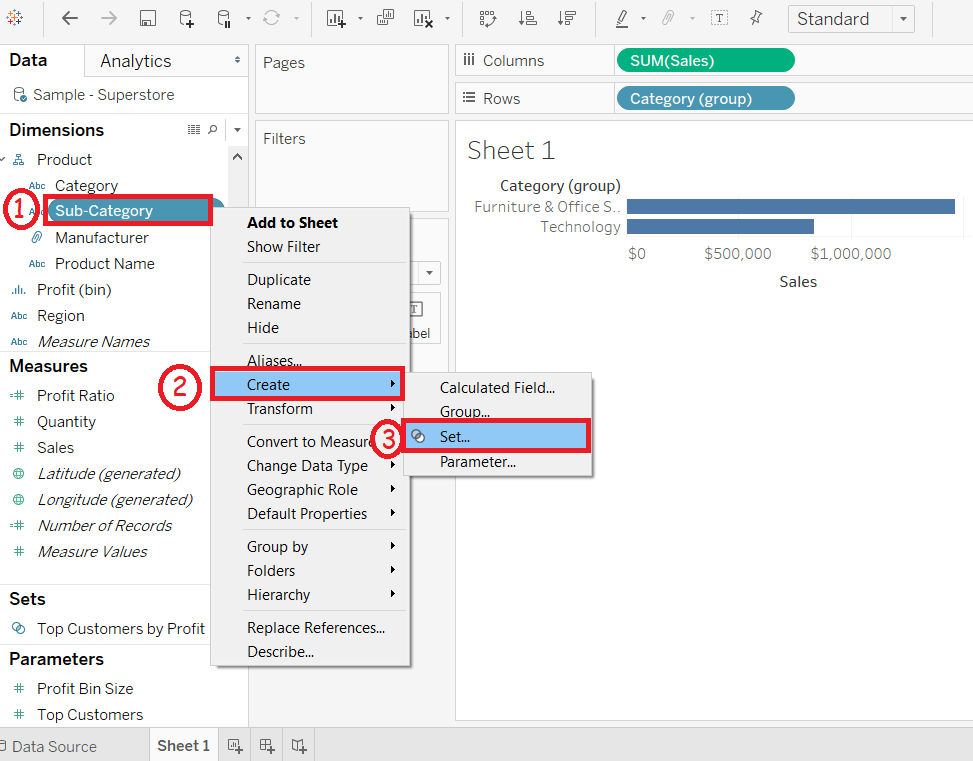Click the SUM(Sales) pill on Columns
973x761 pixels.
pos(705,61)
